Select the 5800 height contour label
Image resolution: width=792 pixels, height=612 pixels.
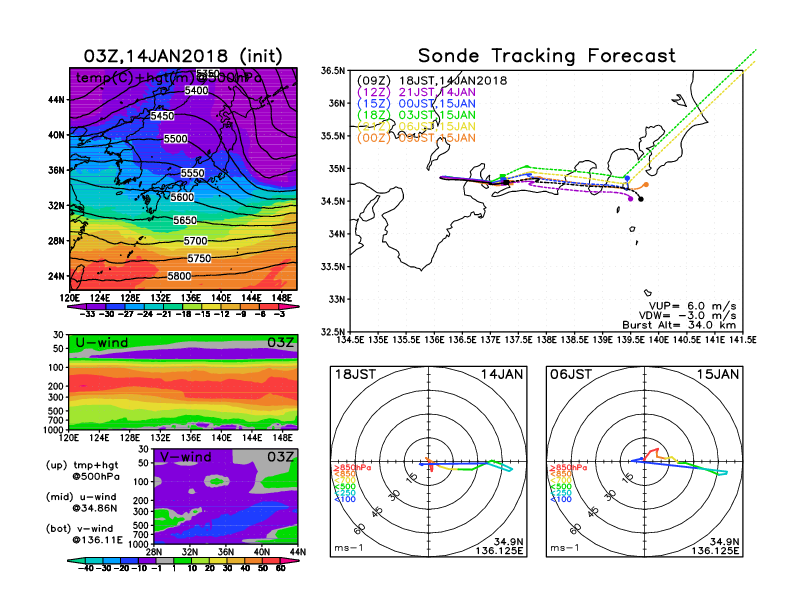pyautogui.click(x=179, y=276)
